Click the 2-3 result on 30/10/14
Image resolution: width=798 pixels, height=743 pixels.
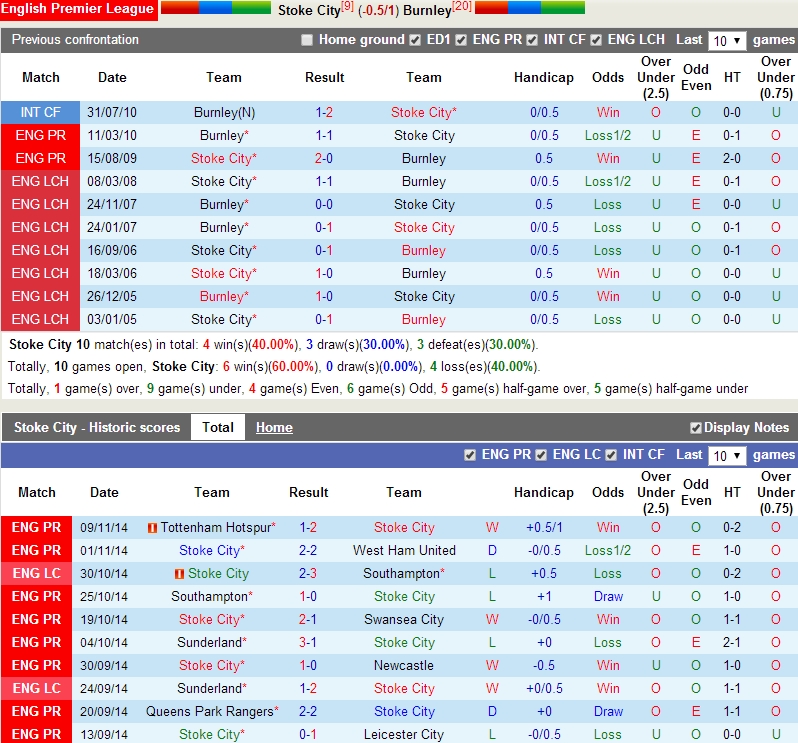tap(308, 574)
